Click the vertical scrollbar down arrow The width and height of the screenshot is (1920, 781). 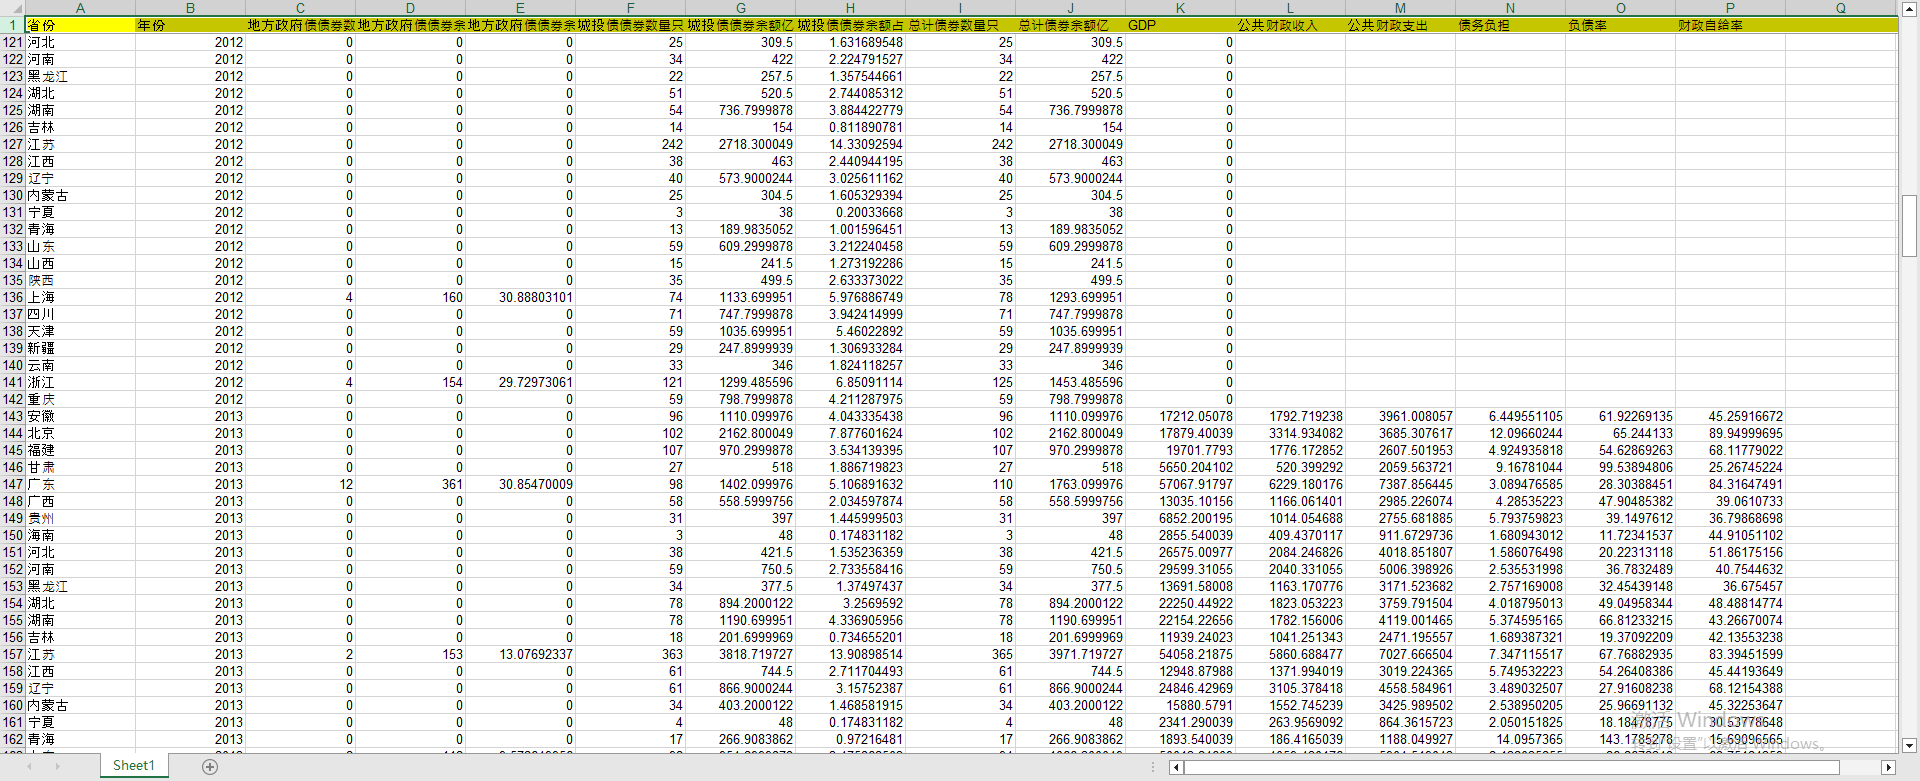pyautogui.click(x=1909, y=745)
